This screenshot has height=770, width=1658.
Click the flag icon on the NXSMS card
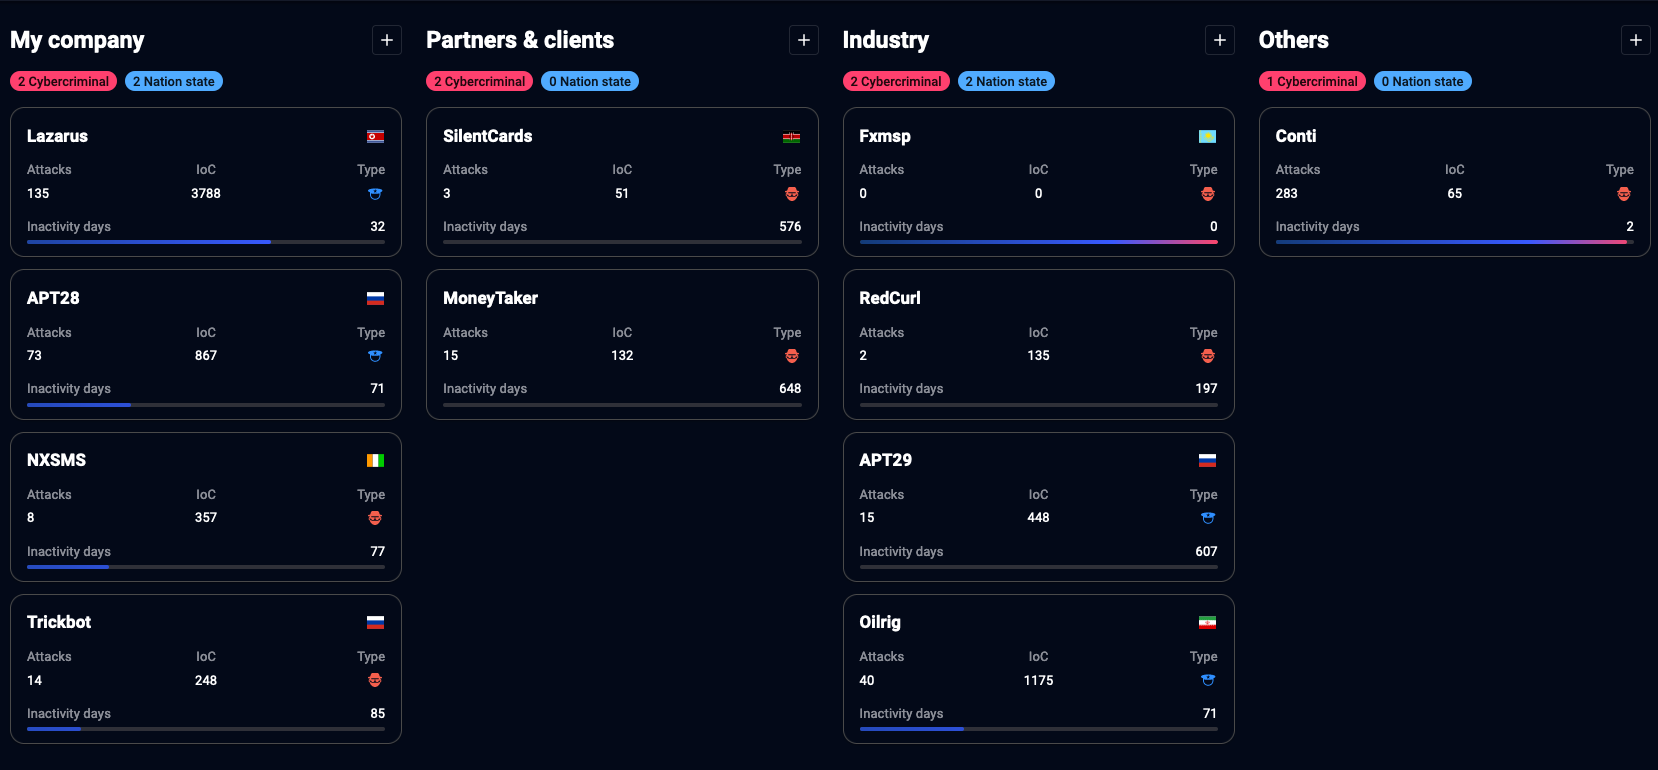[375, 460]
